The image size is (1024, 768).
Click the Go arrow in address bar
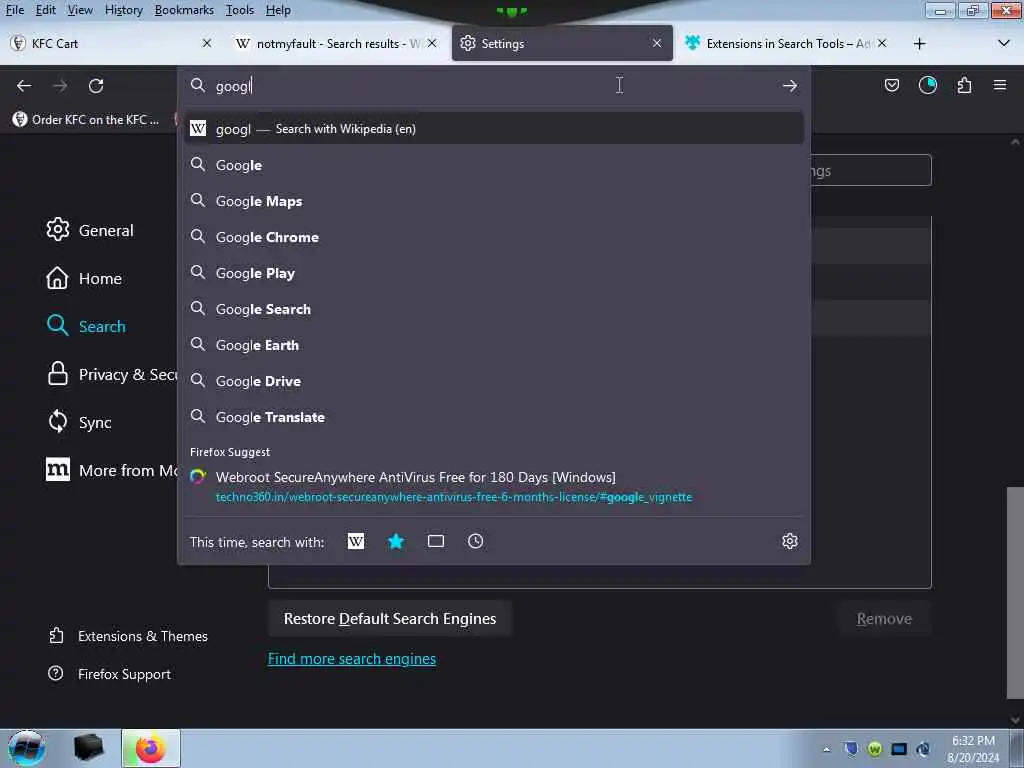coord(790,86)
